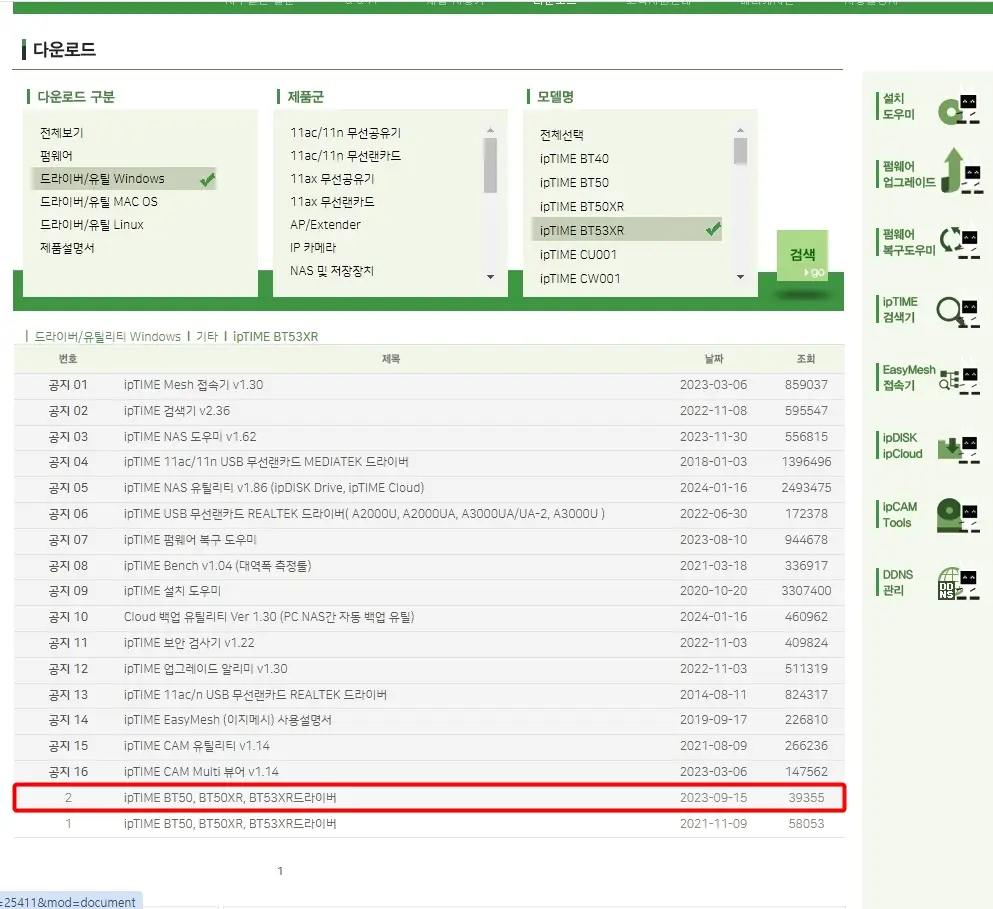Open ipTIME 업그레이드 알리미 v1.30 post
This screenshot has height=909, width=993.
205,669
